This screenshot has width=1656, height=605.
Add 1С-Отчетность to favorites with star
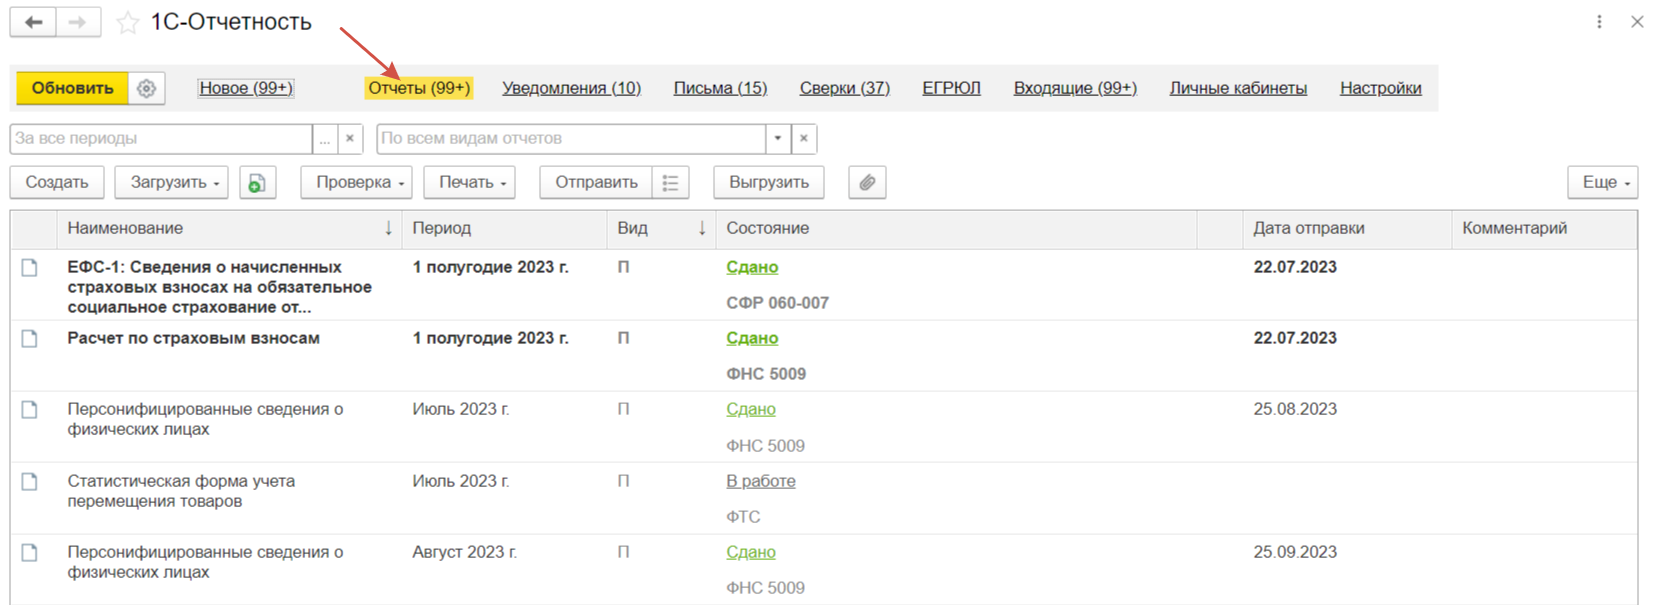(x=128, y=22)
